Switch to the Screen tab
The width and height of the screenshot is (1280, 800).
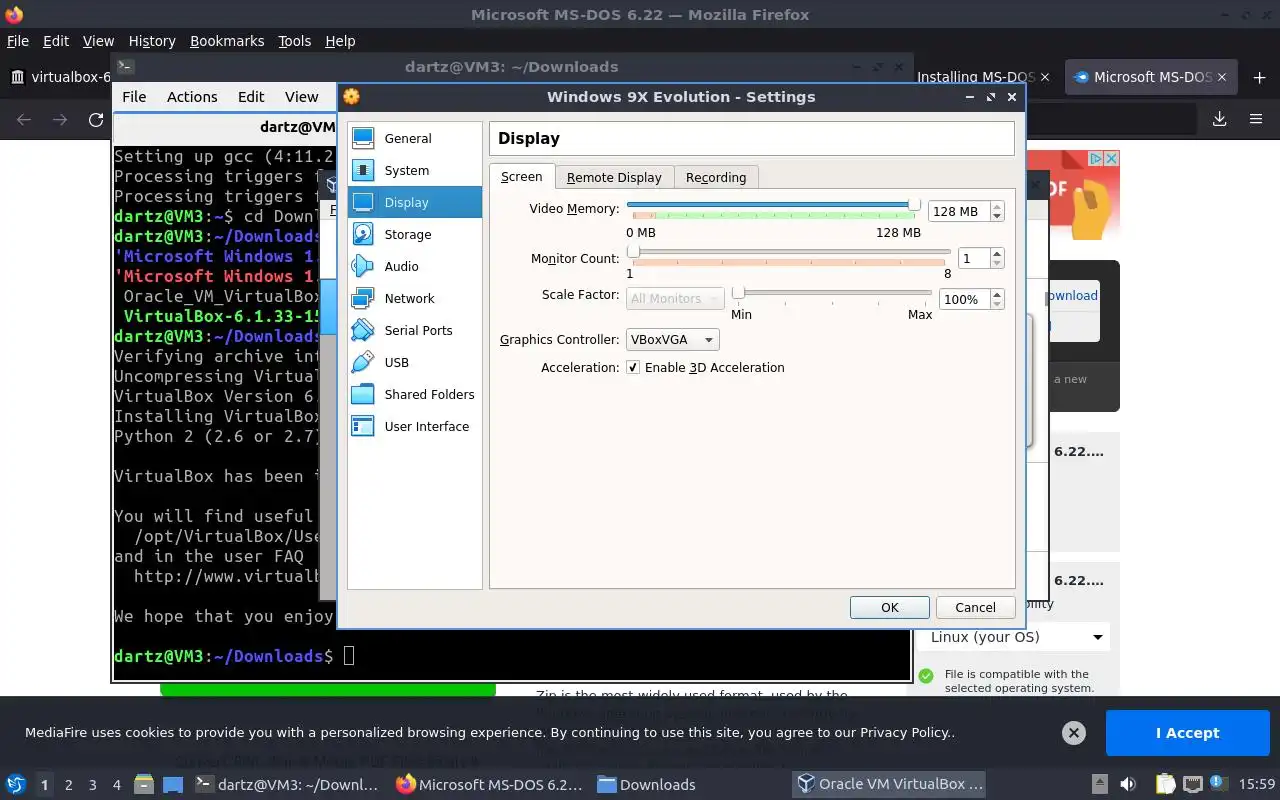pos(521,177)
